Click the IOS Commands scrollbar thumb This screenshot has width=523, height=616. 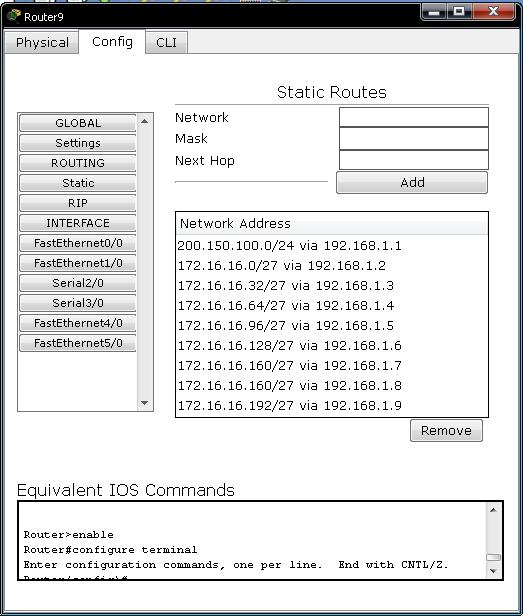494,557
